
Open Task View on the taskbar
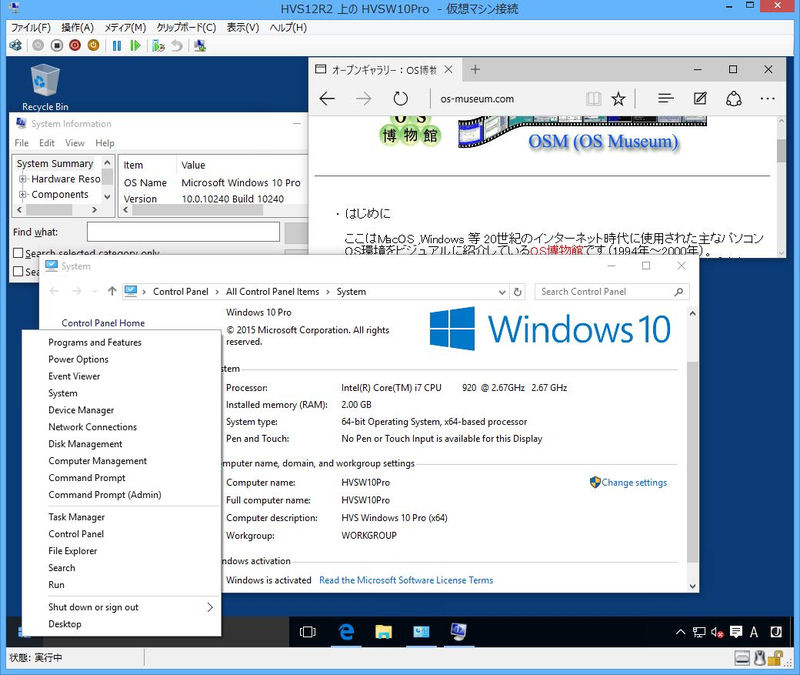pos(308,632)
